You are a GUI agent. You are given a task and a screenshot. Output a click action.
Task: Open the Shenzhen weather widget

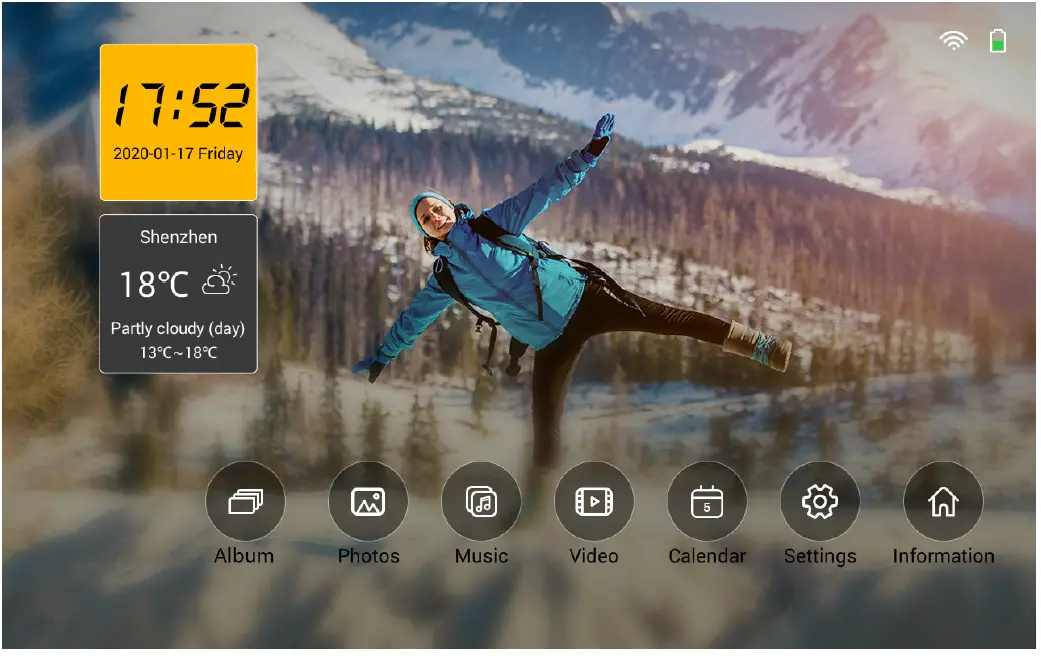(177, 292)
